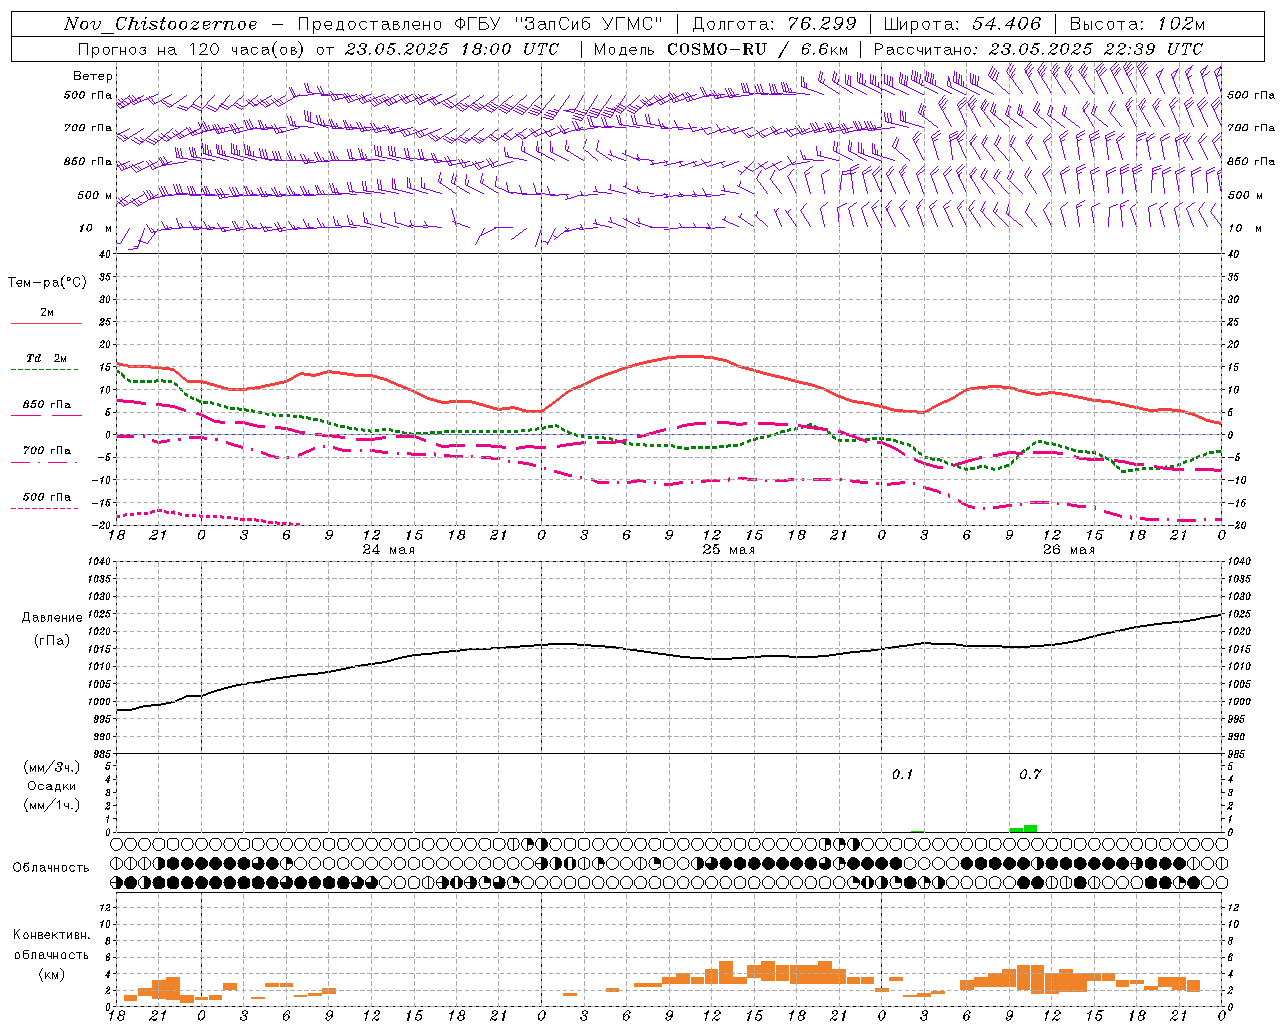Click the 'Конвективн.' convective cloud label

pos(52,935)
